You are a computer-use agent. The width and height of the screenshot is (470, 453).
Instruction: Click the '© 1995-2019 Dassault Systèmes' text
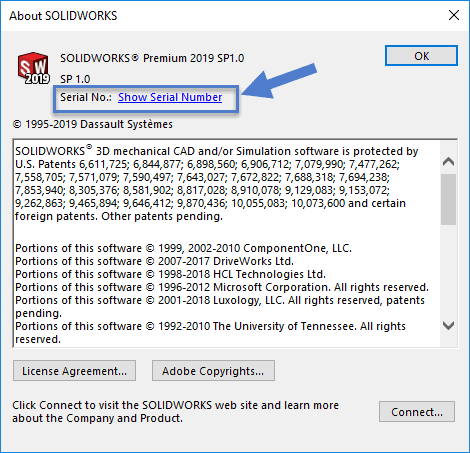(93, 124)
